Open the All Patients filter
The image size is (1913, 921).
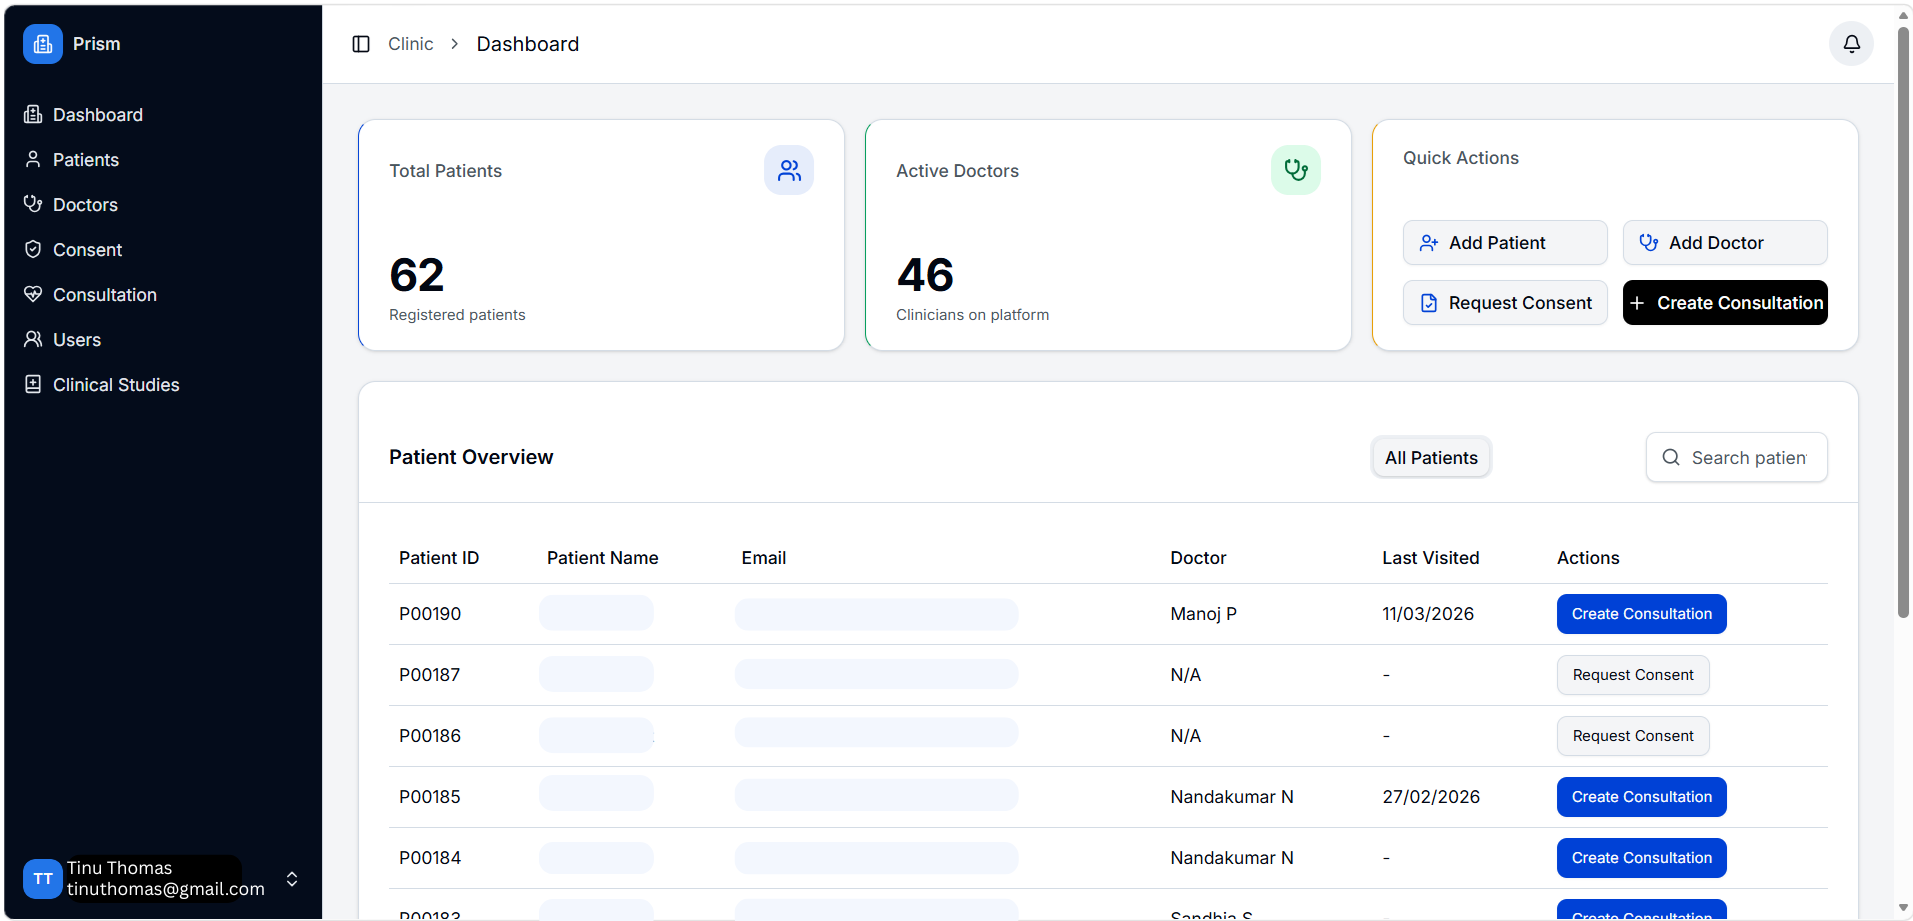click(1430, 457)
